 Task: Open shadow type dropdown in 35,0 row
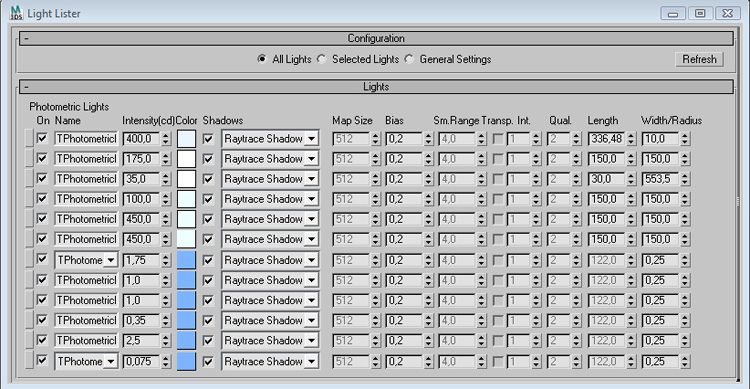(311, 179)
